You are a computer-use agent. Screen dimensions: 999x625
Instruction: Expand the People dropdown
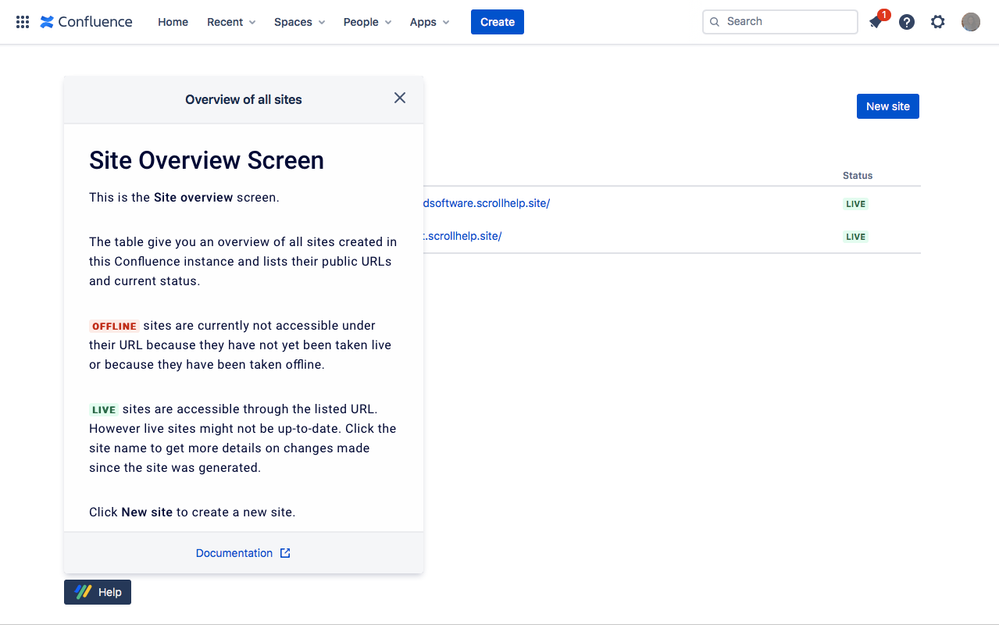tap(367, 22)
